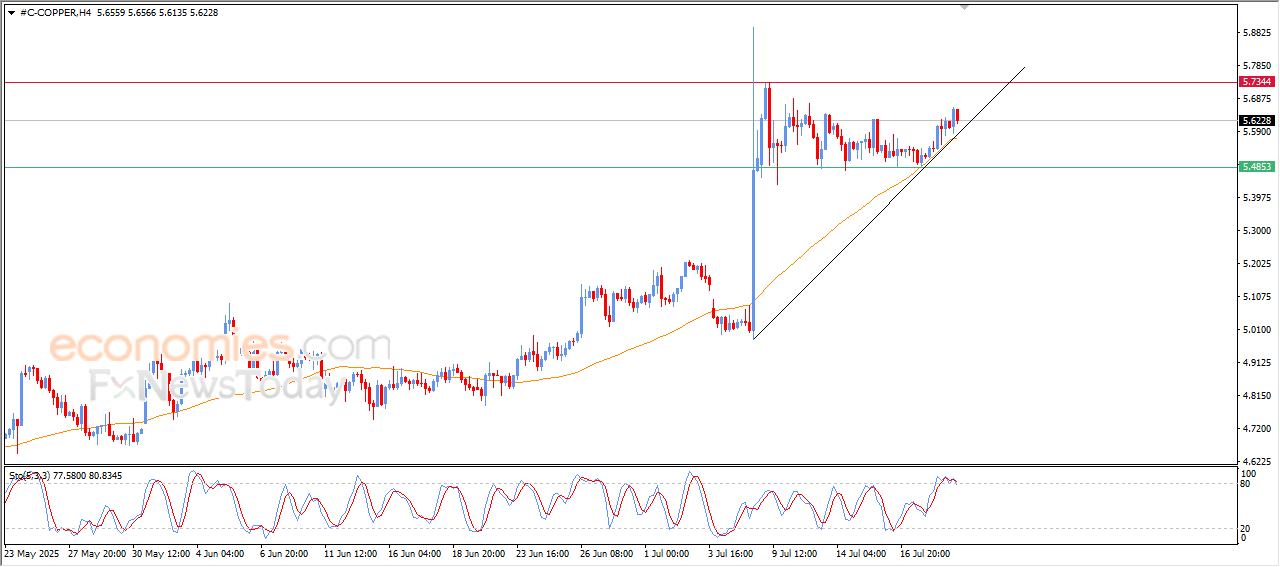Select the black ascending trendline
The height and width of the screenshot is (567, 1280).
[x=889, y=202]
